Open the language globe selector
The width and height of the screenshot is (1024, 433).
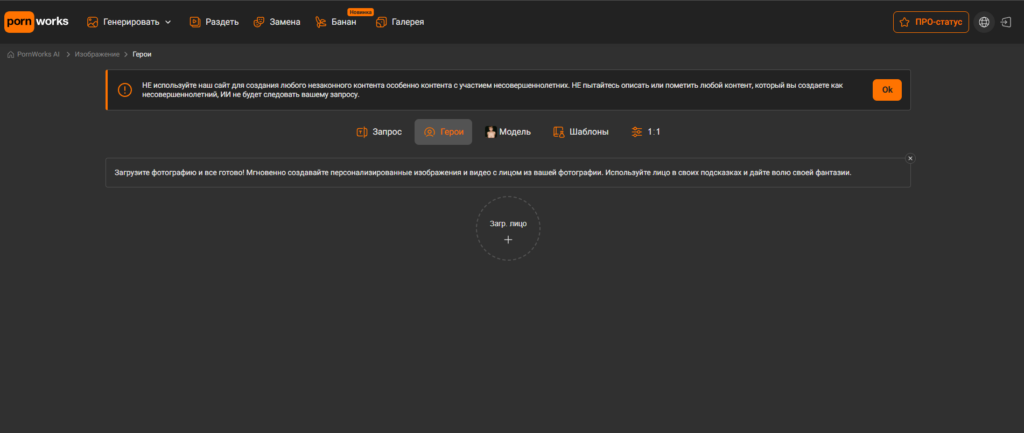click(x=984, y=22)
